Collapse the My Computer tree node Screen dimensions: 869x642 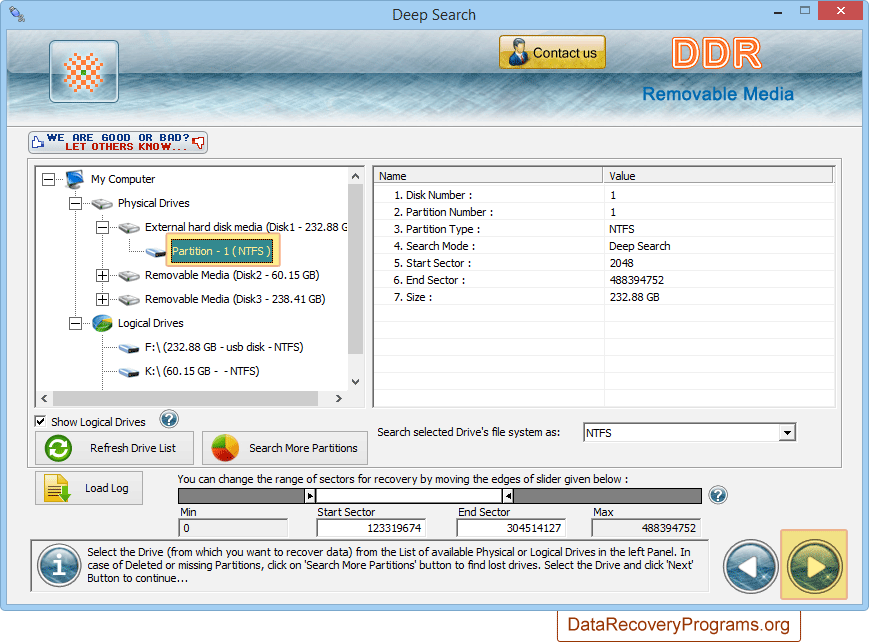coord(49,179)
